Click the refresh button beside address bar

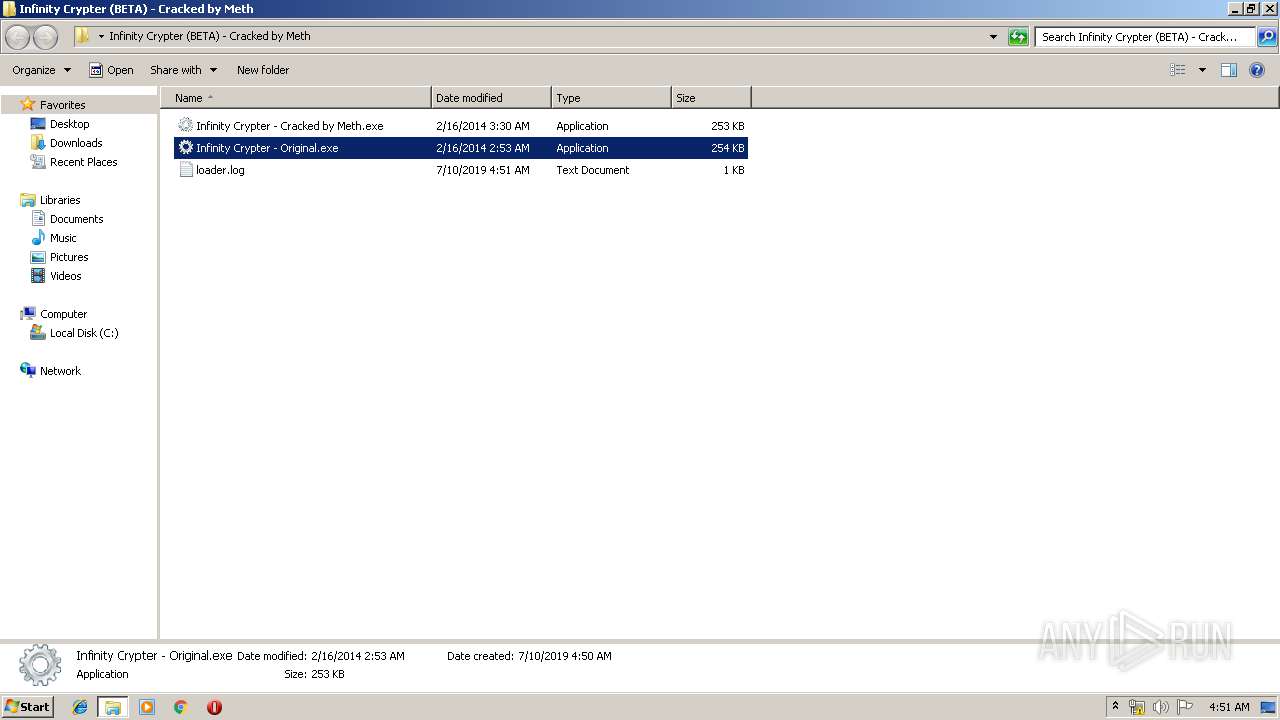pyautogui.click(x=1018, y=37)
